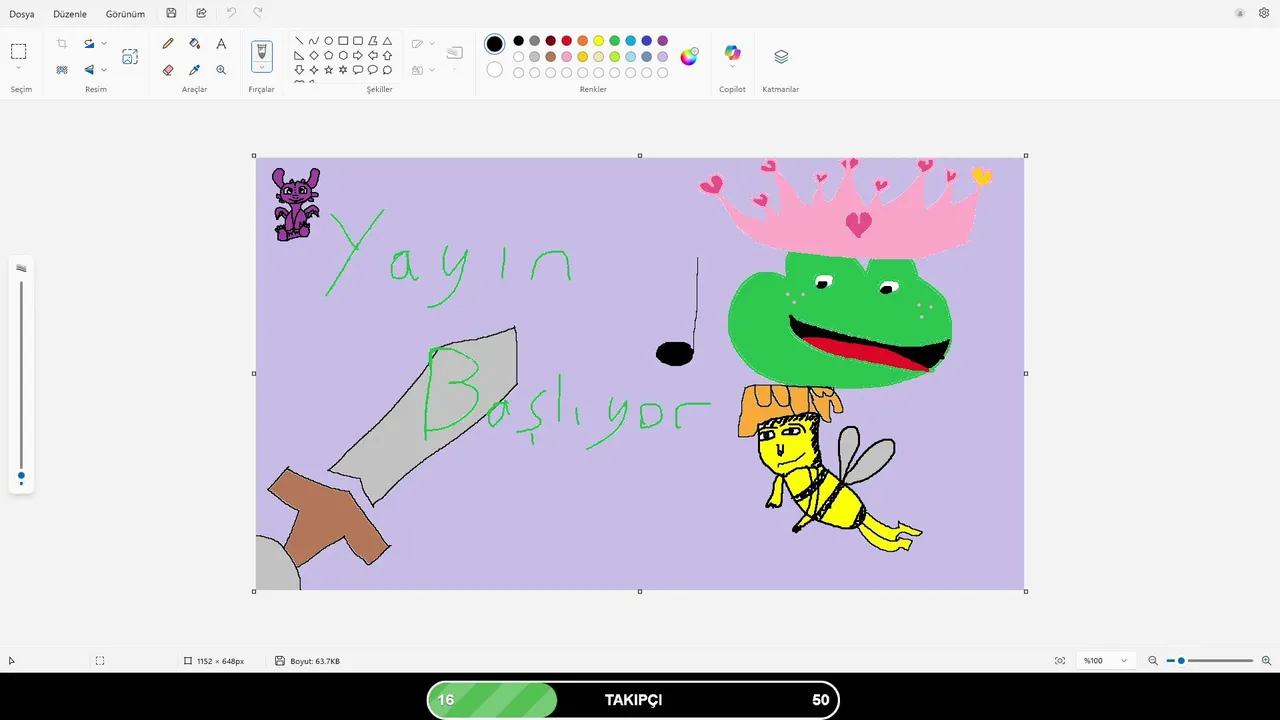This screenshot has height=720, width=1280.
Task: Click the bottom-right canvas resize handle
Action: [1026, 591]
